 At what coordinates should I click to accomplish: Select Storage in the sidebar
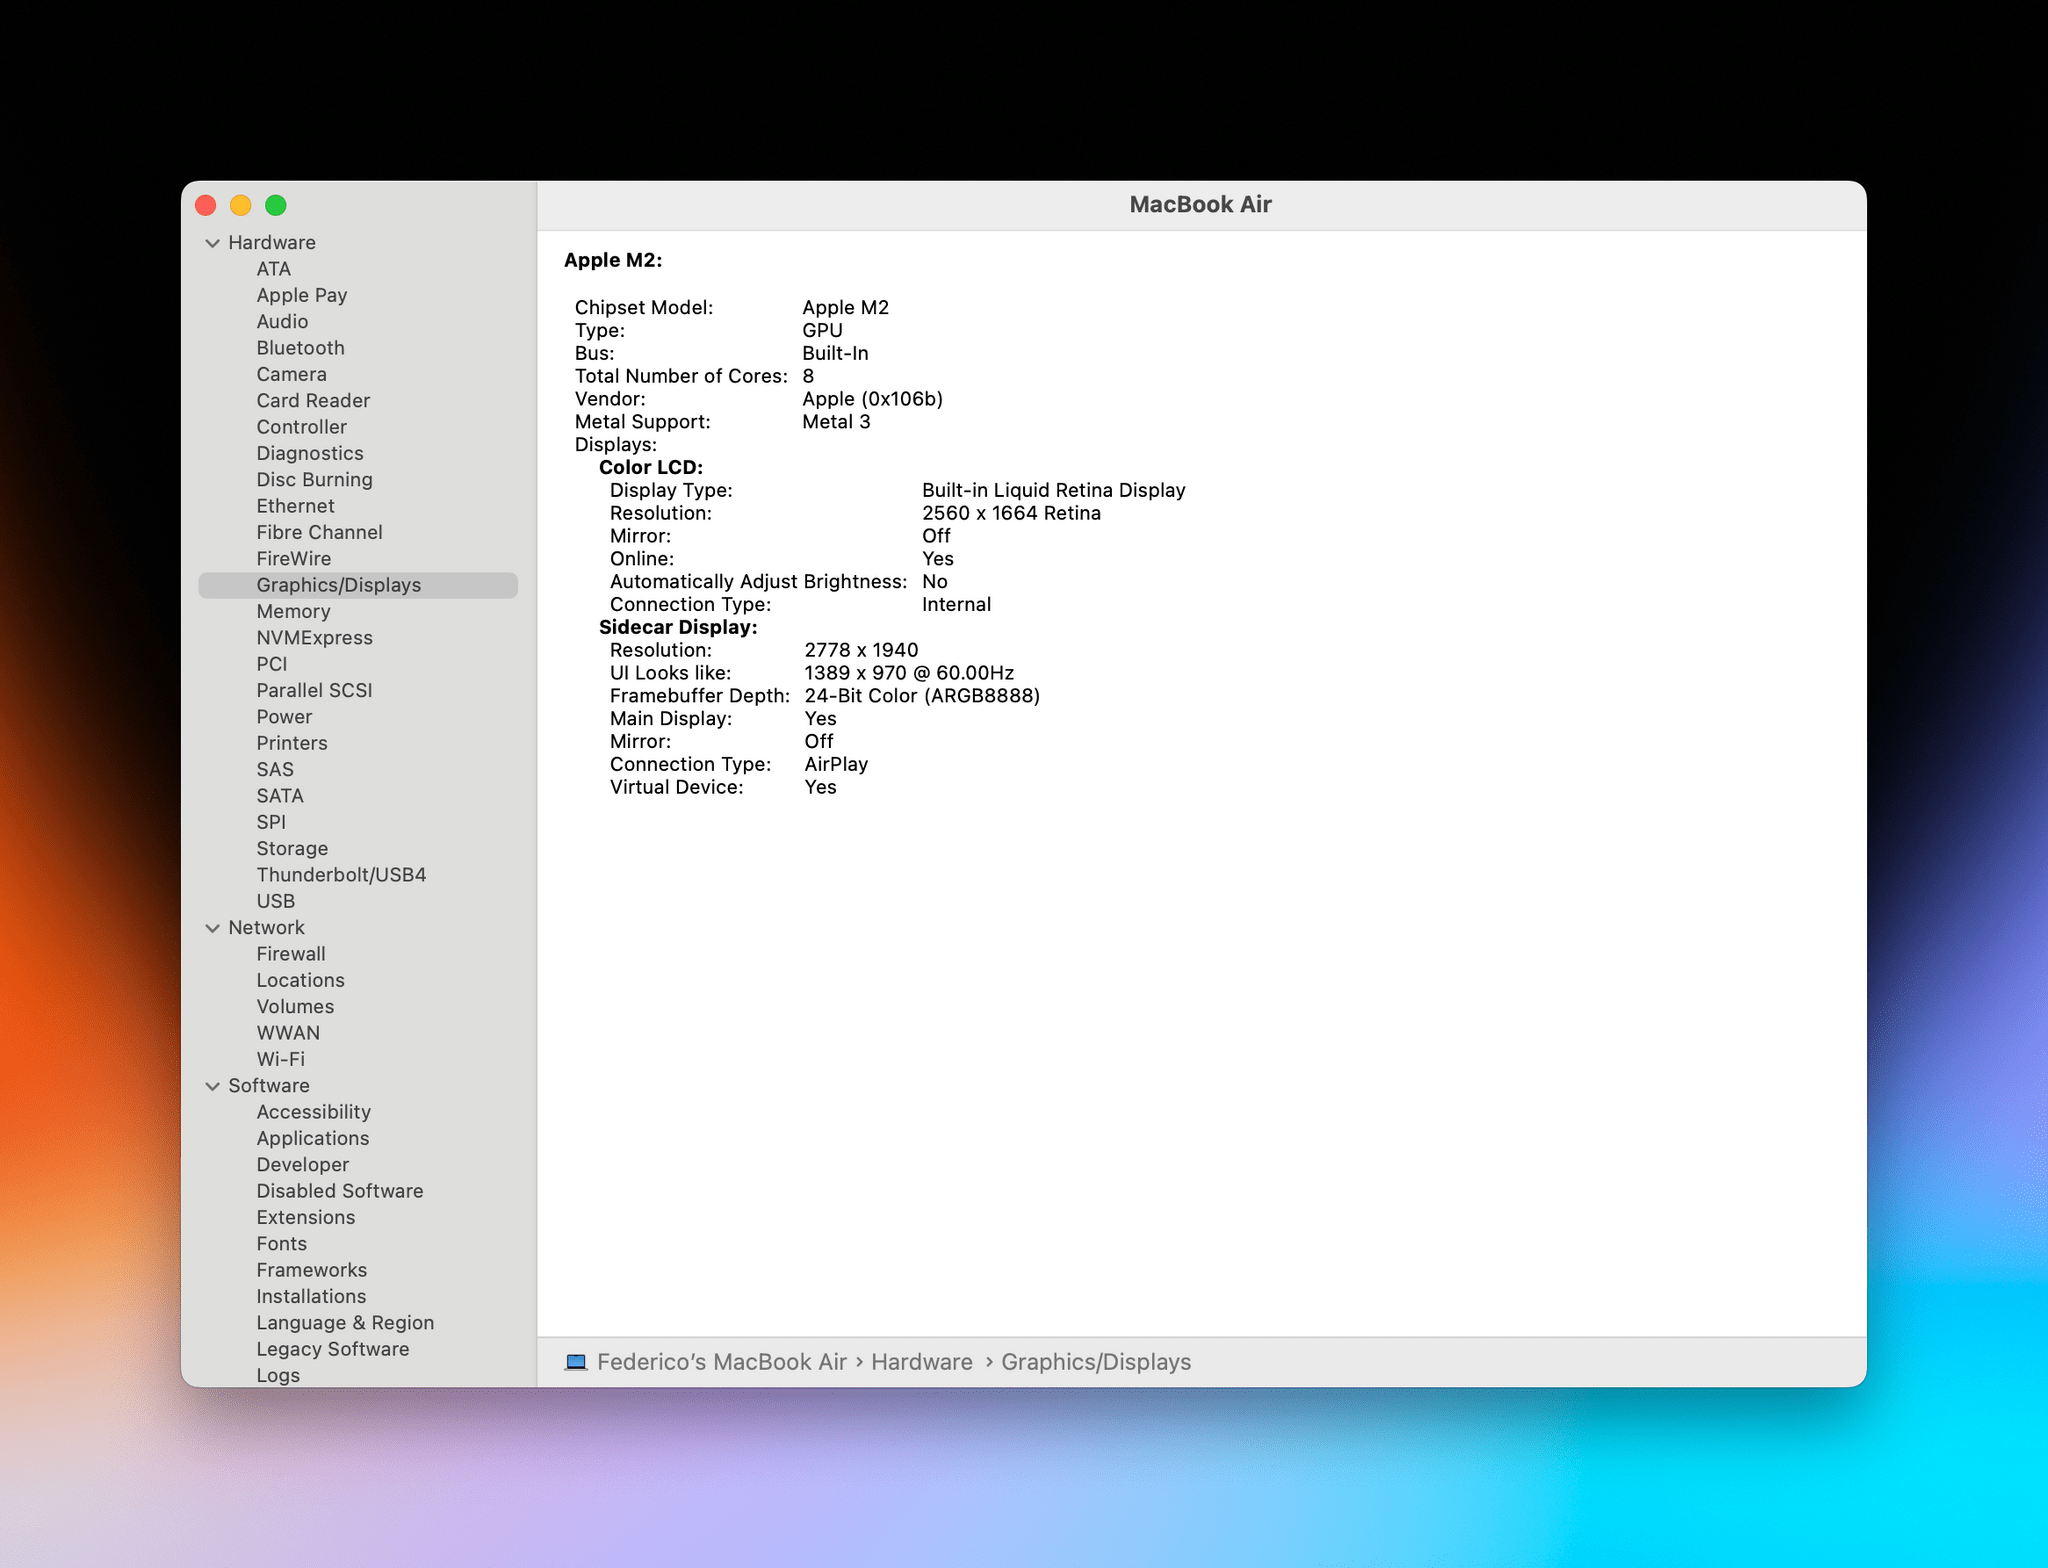coord(292,848)
